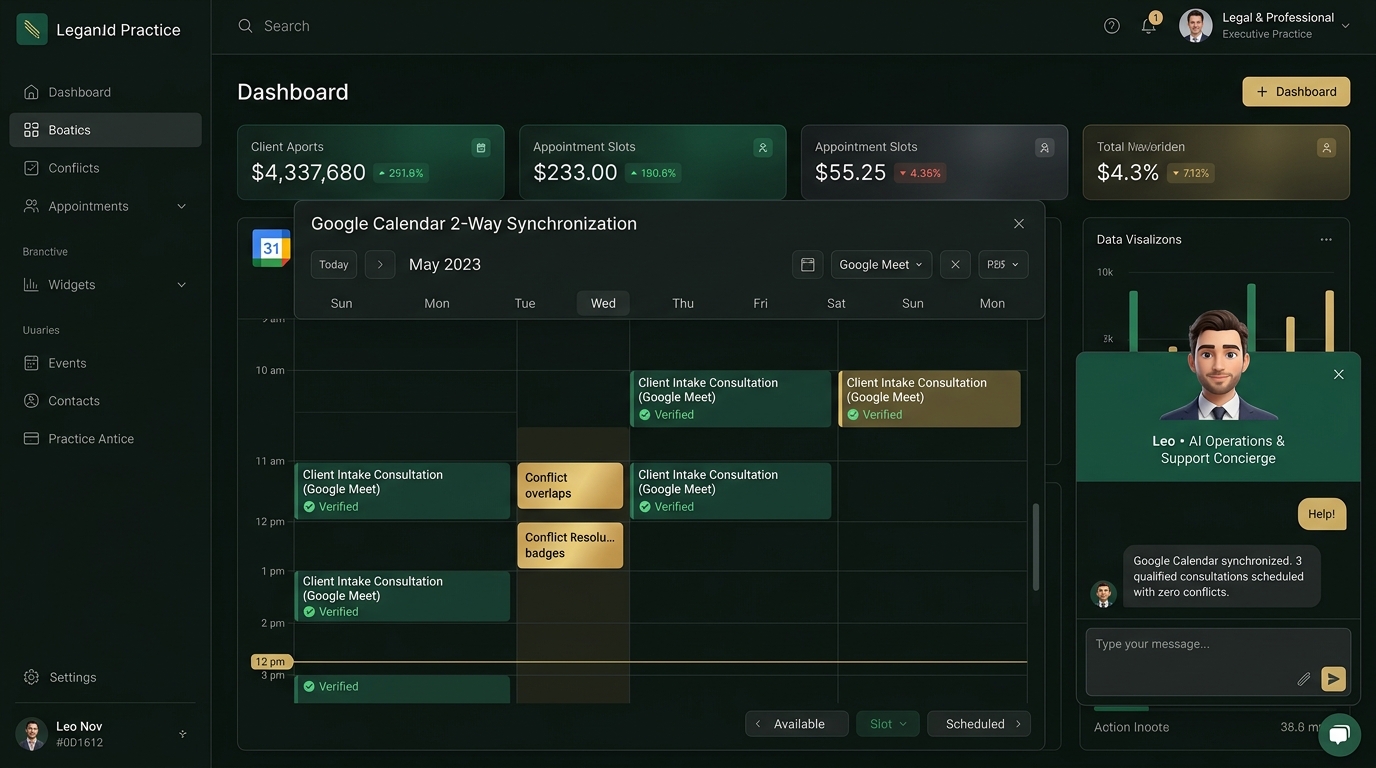Select the Wed day column header
The height and width of the screenshot is (768, 1376).
[603, 304]
